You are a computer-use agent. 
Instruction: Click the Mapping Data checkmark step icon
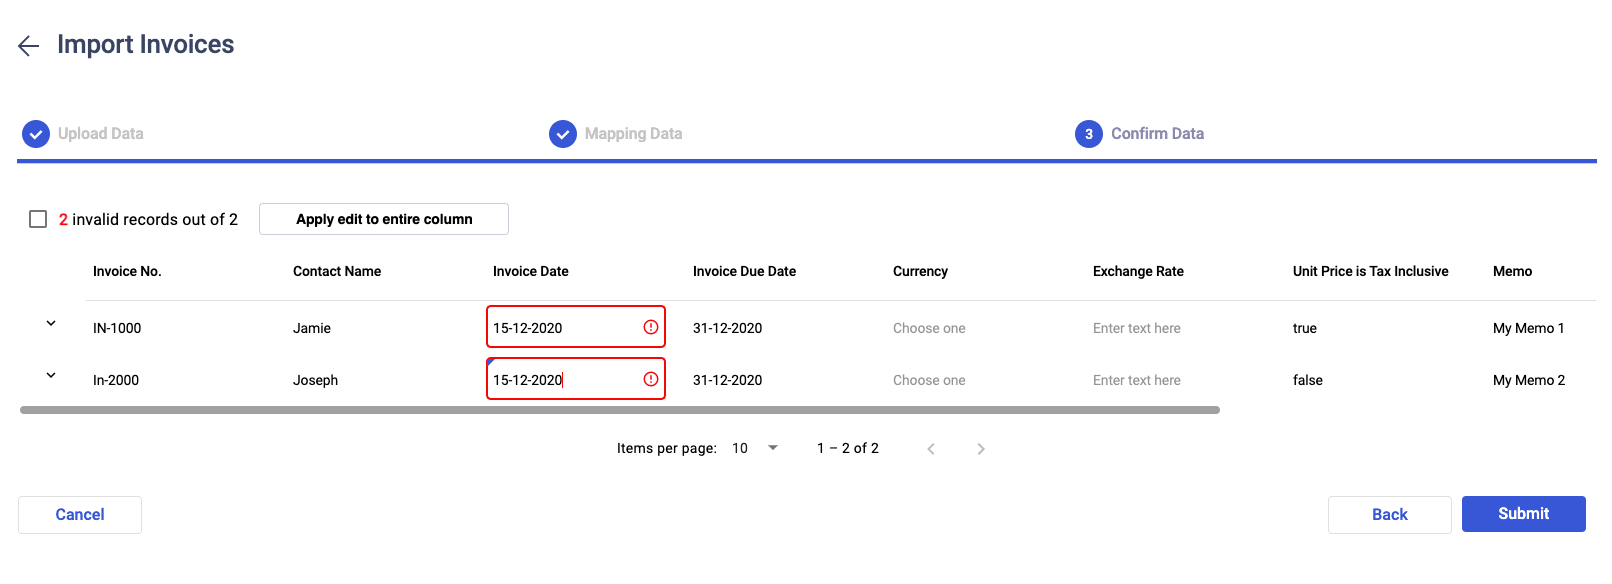click(x=563, y=134)
